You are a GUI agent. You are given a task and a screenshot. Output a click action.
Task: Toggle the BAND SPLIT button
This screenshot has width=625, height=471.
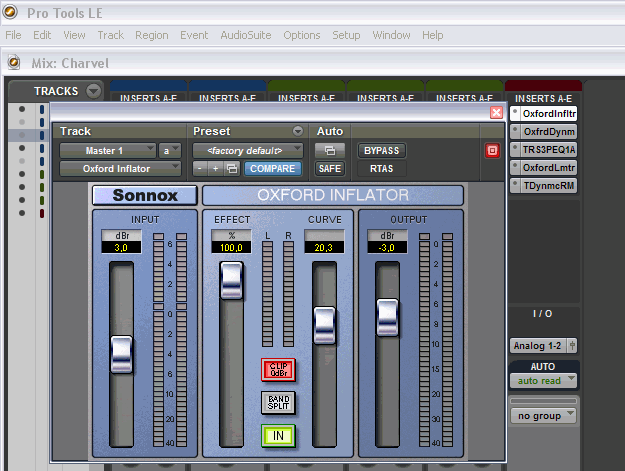(x=278, y=402)
